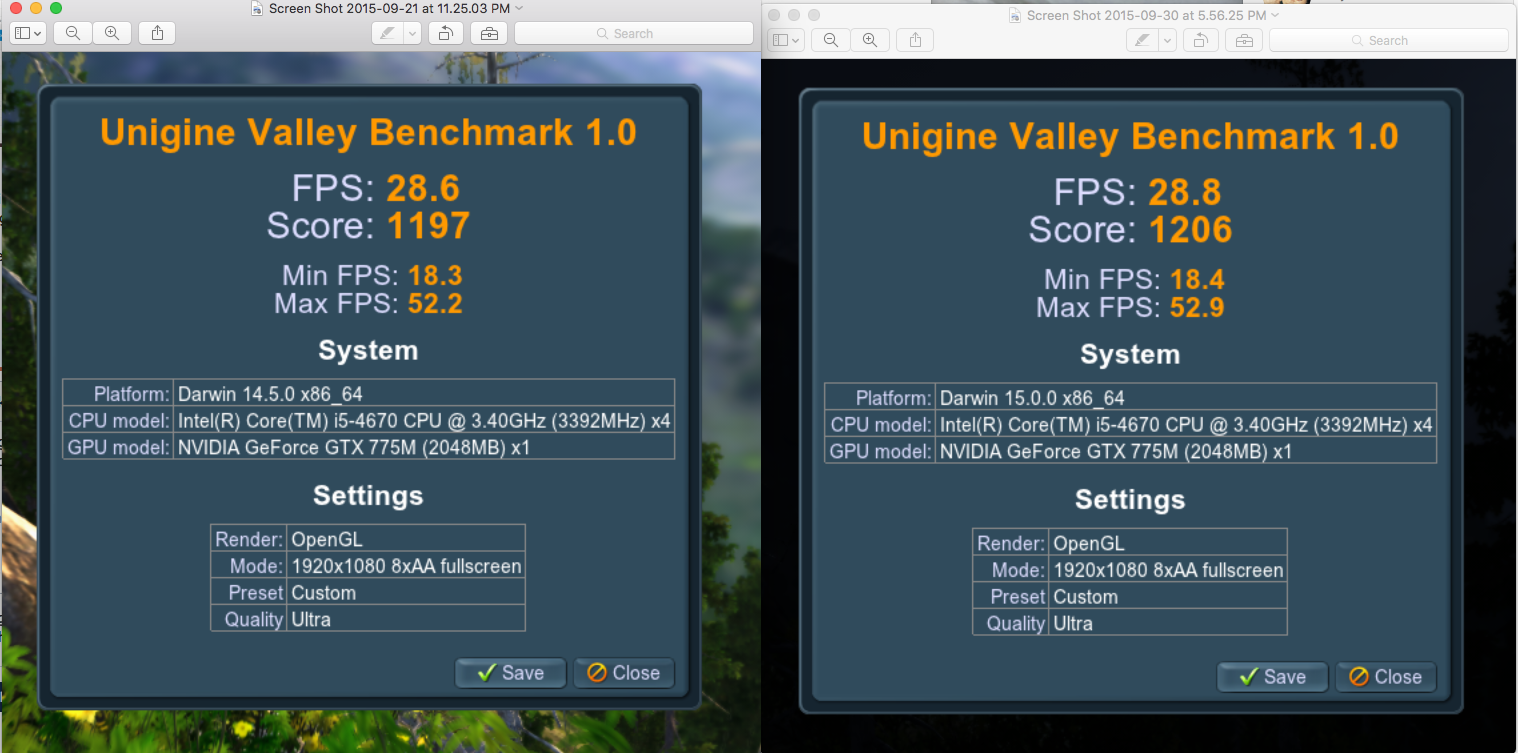This screenshot has height=753, width=1518.
Task: Click Save in the 1206 score dialog
Action: (1273, 677)
